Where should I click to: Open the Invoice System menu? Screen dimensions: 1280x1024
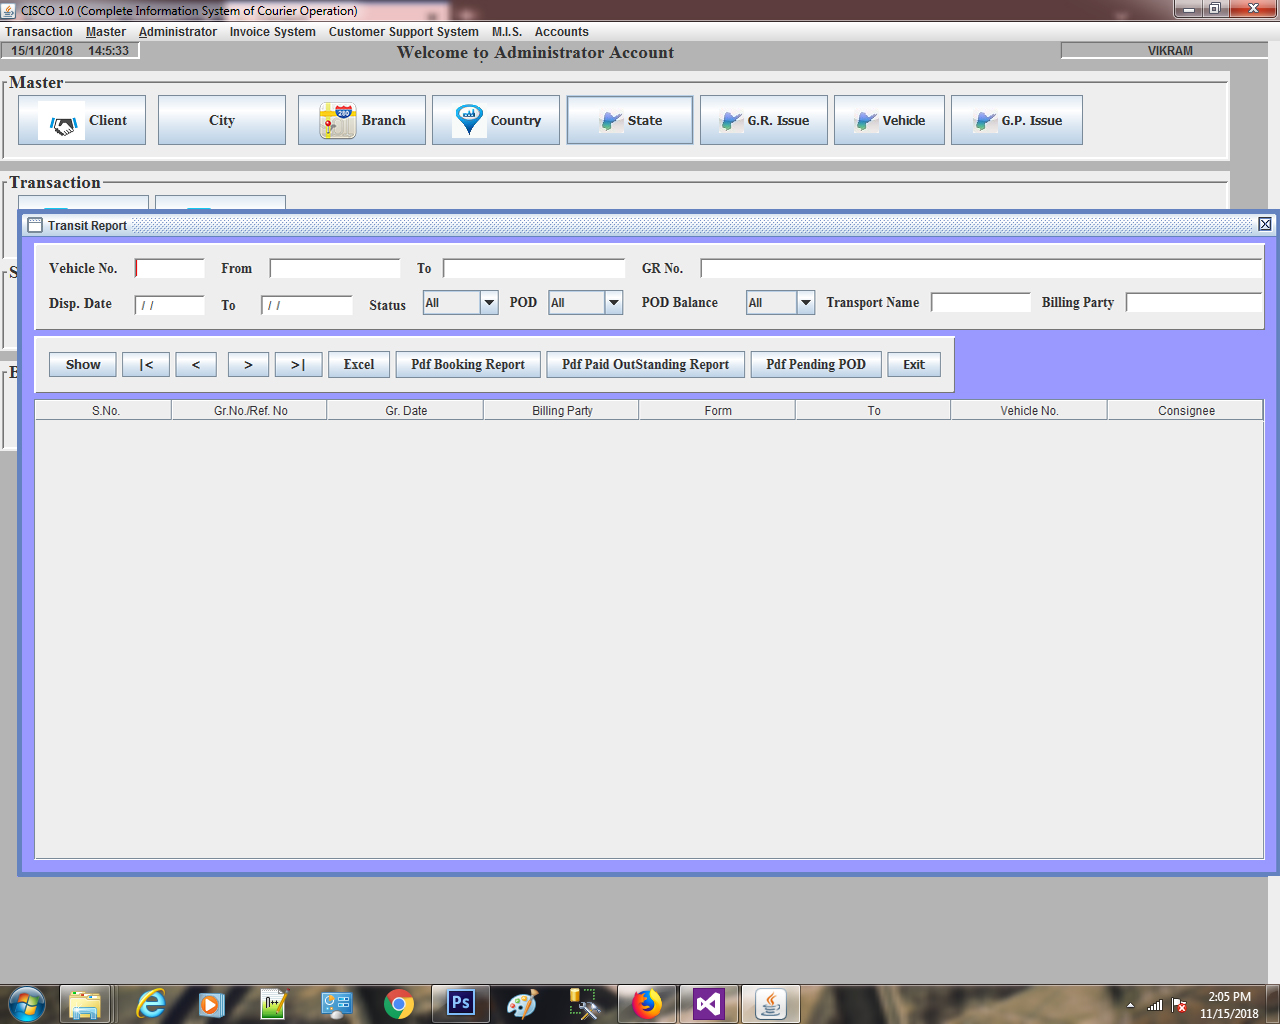click(x=272, y=32)
